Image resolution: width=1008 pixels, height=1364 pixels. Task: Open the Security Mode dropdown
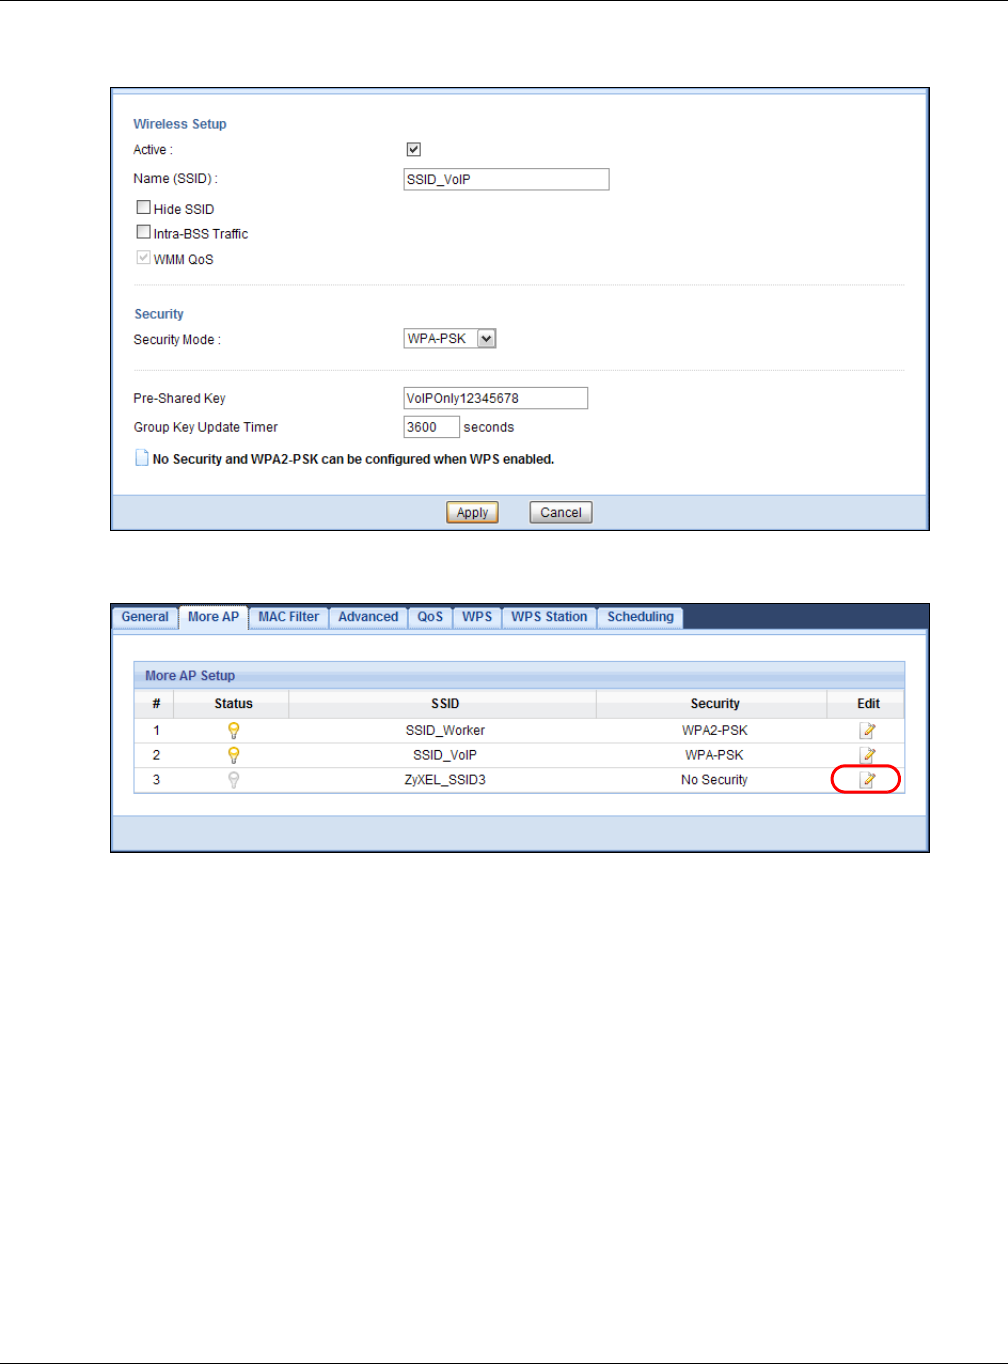pyautogui.click(x=450, y=339)
